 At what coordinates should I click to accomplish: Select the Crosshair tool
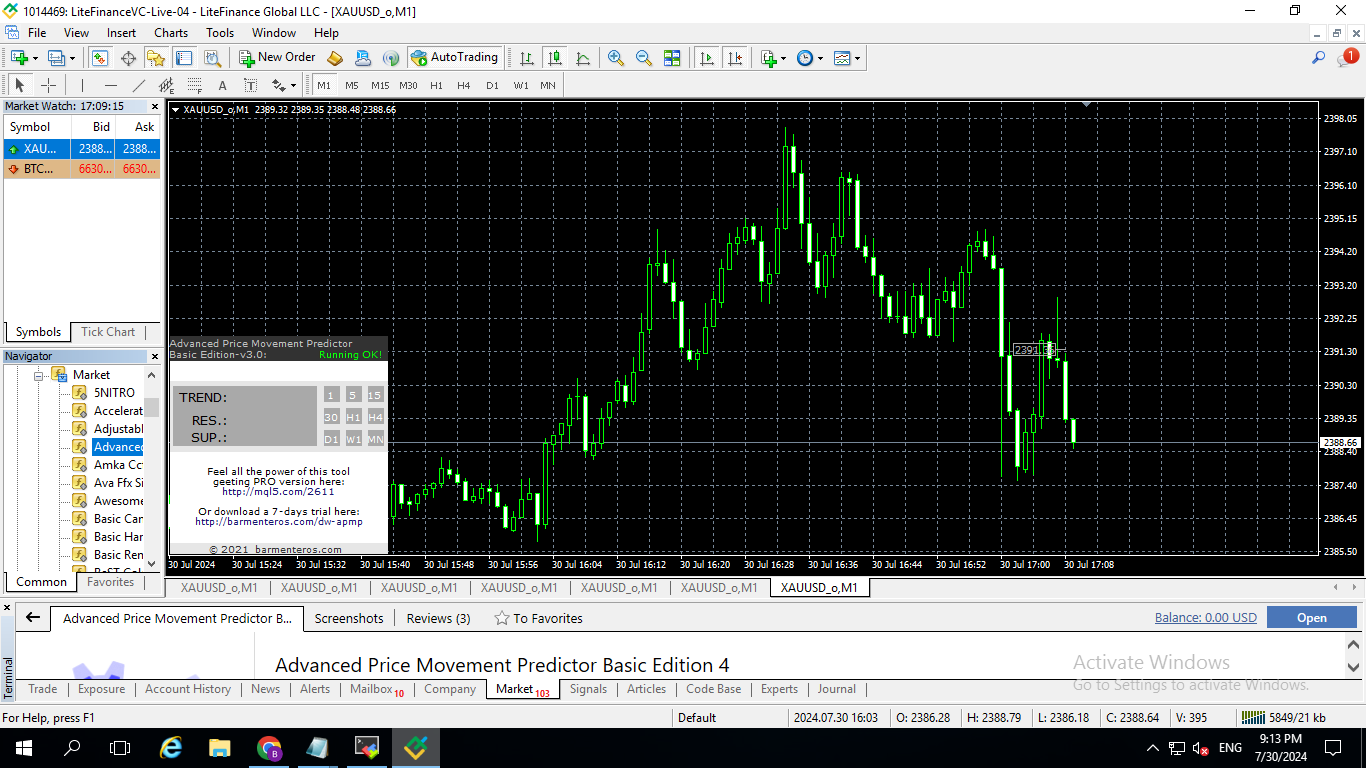tap(47, 85)
